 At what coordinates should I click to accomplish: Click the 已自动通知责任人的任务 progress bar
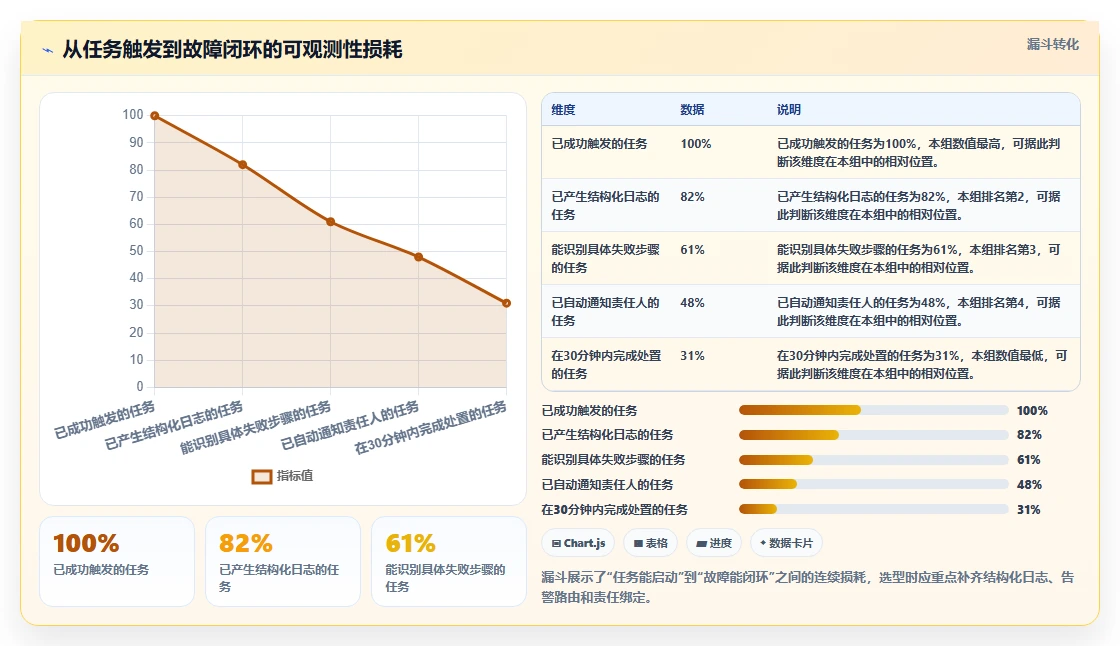[874, 484]
